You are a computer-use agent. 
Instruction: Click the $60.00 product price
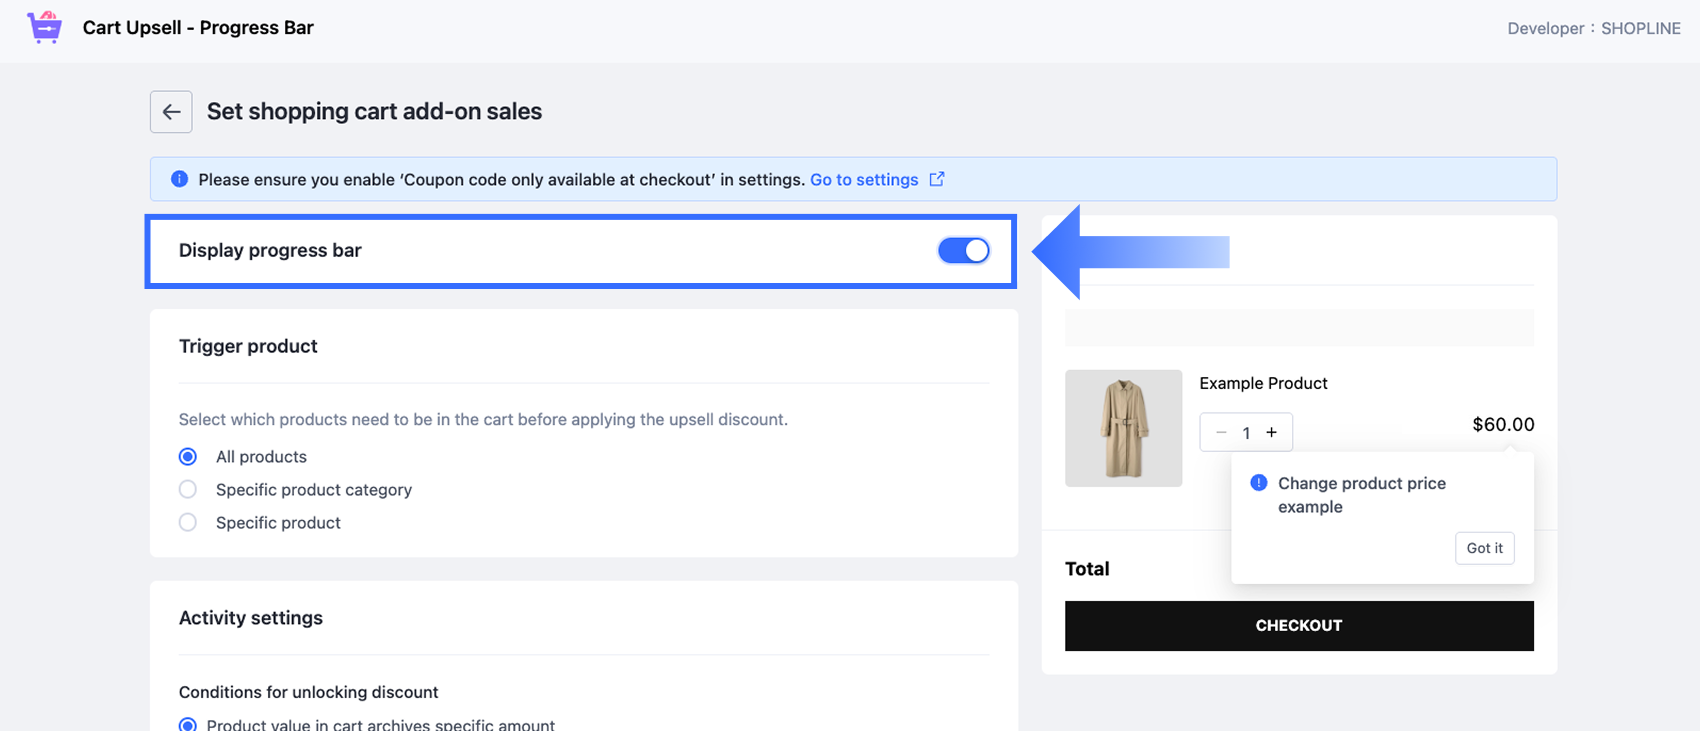tap(1503, 425)
